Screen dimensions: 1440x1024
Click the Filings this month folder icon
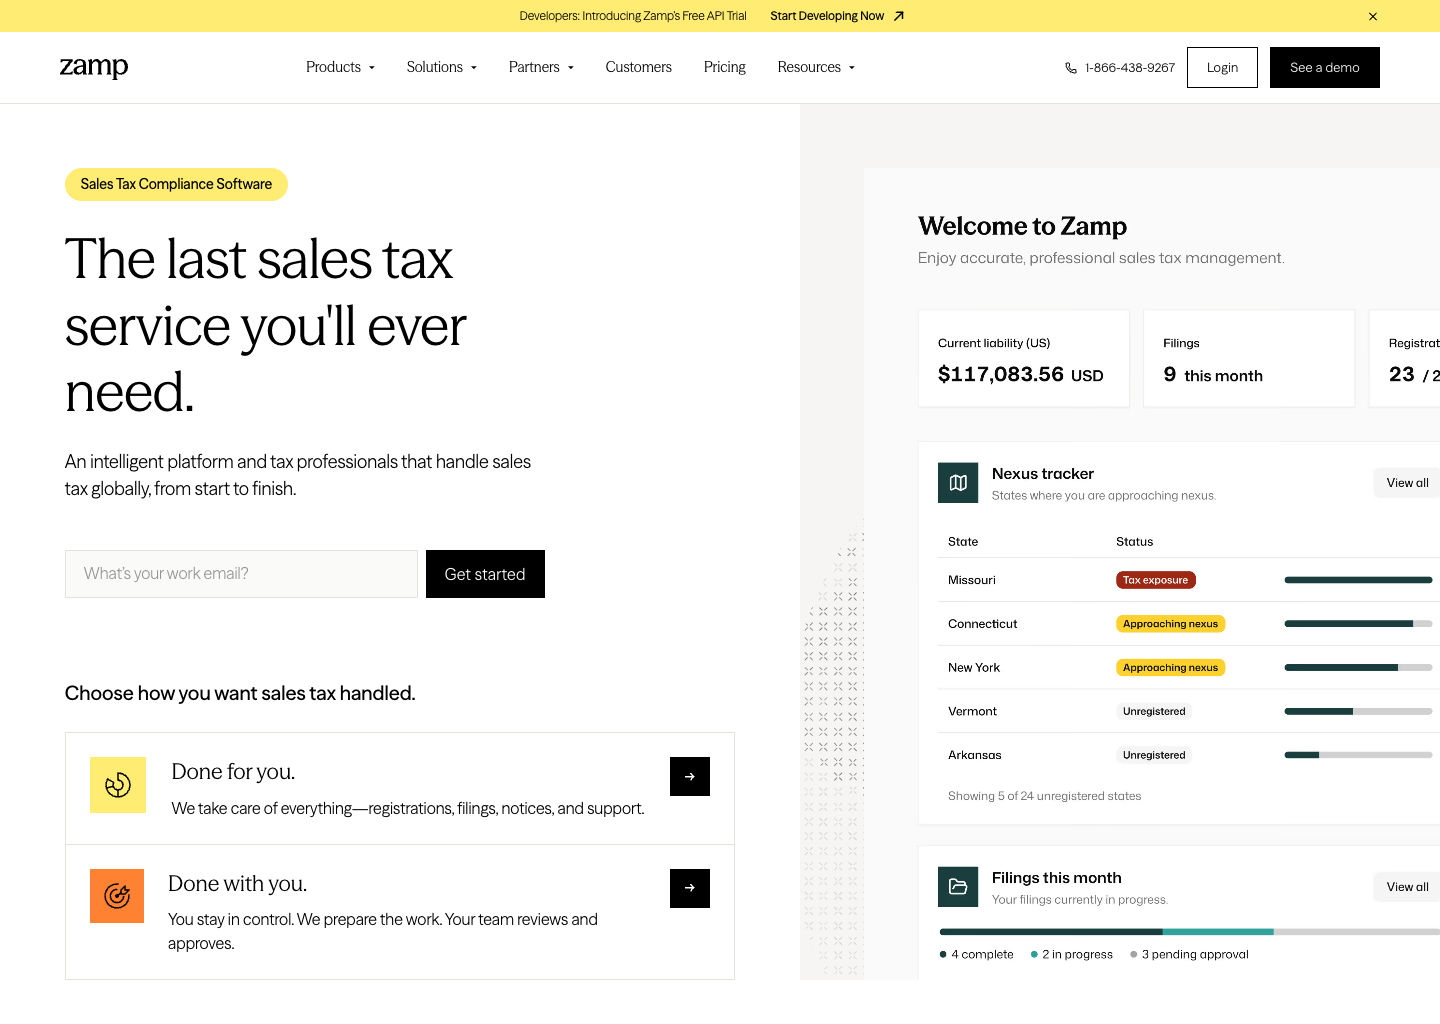[x=958, y=887]
